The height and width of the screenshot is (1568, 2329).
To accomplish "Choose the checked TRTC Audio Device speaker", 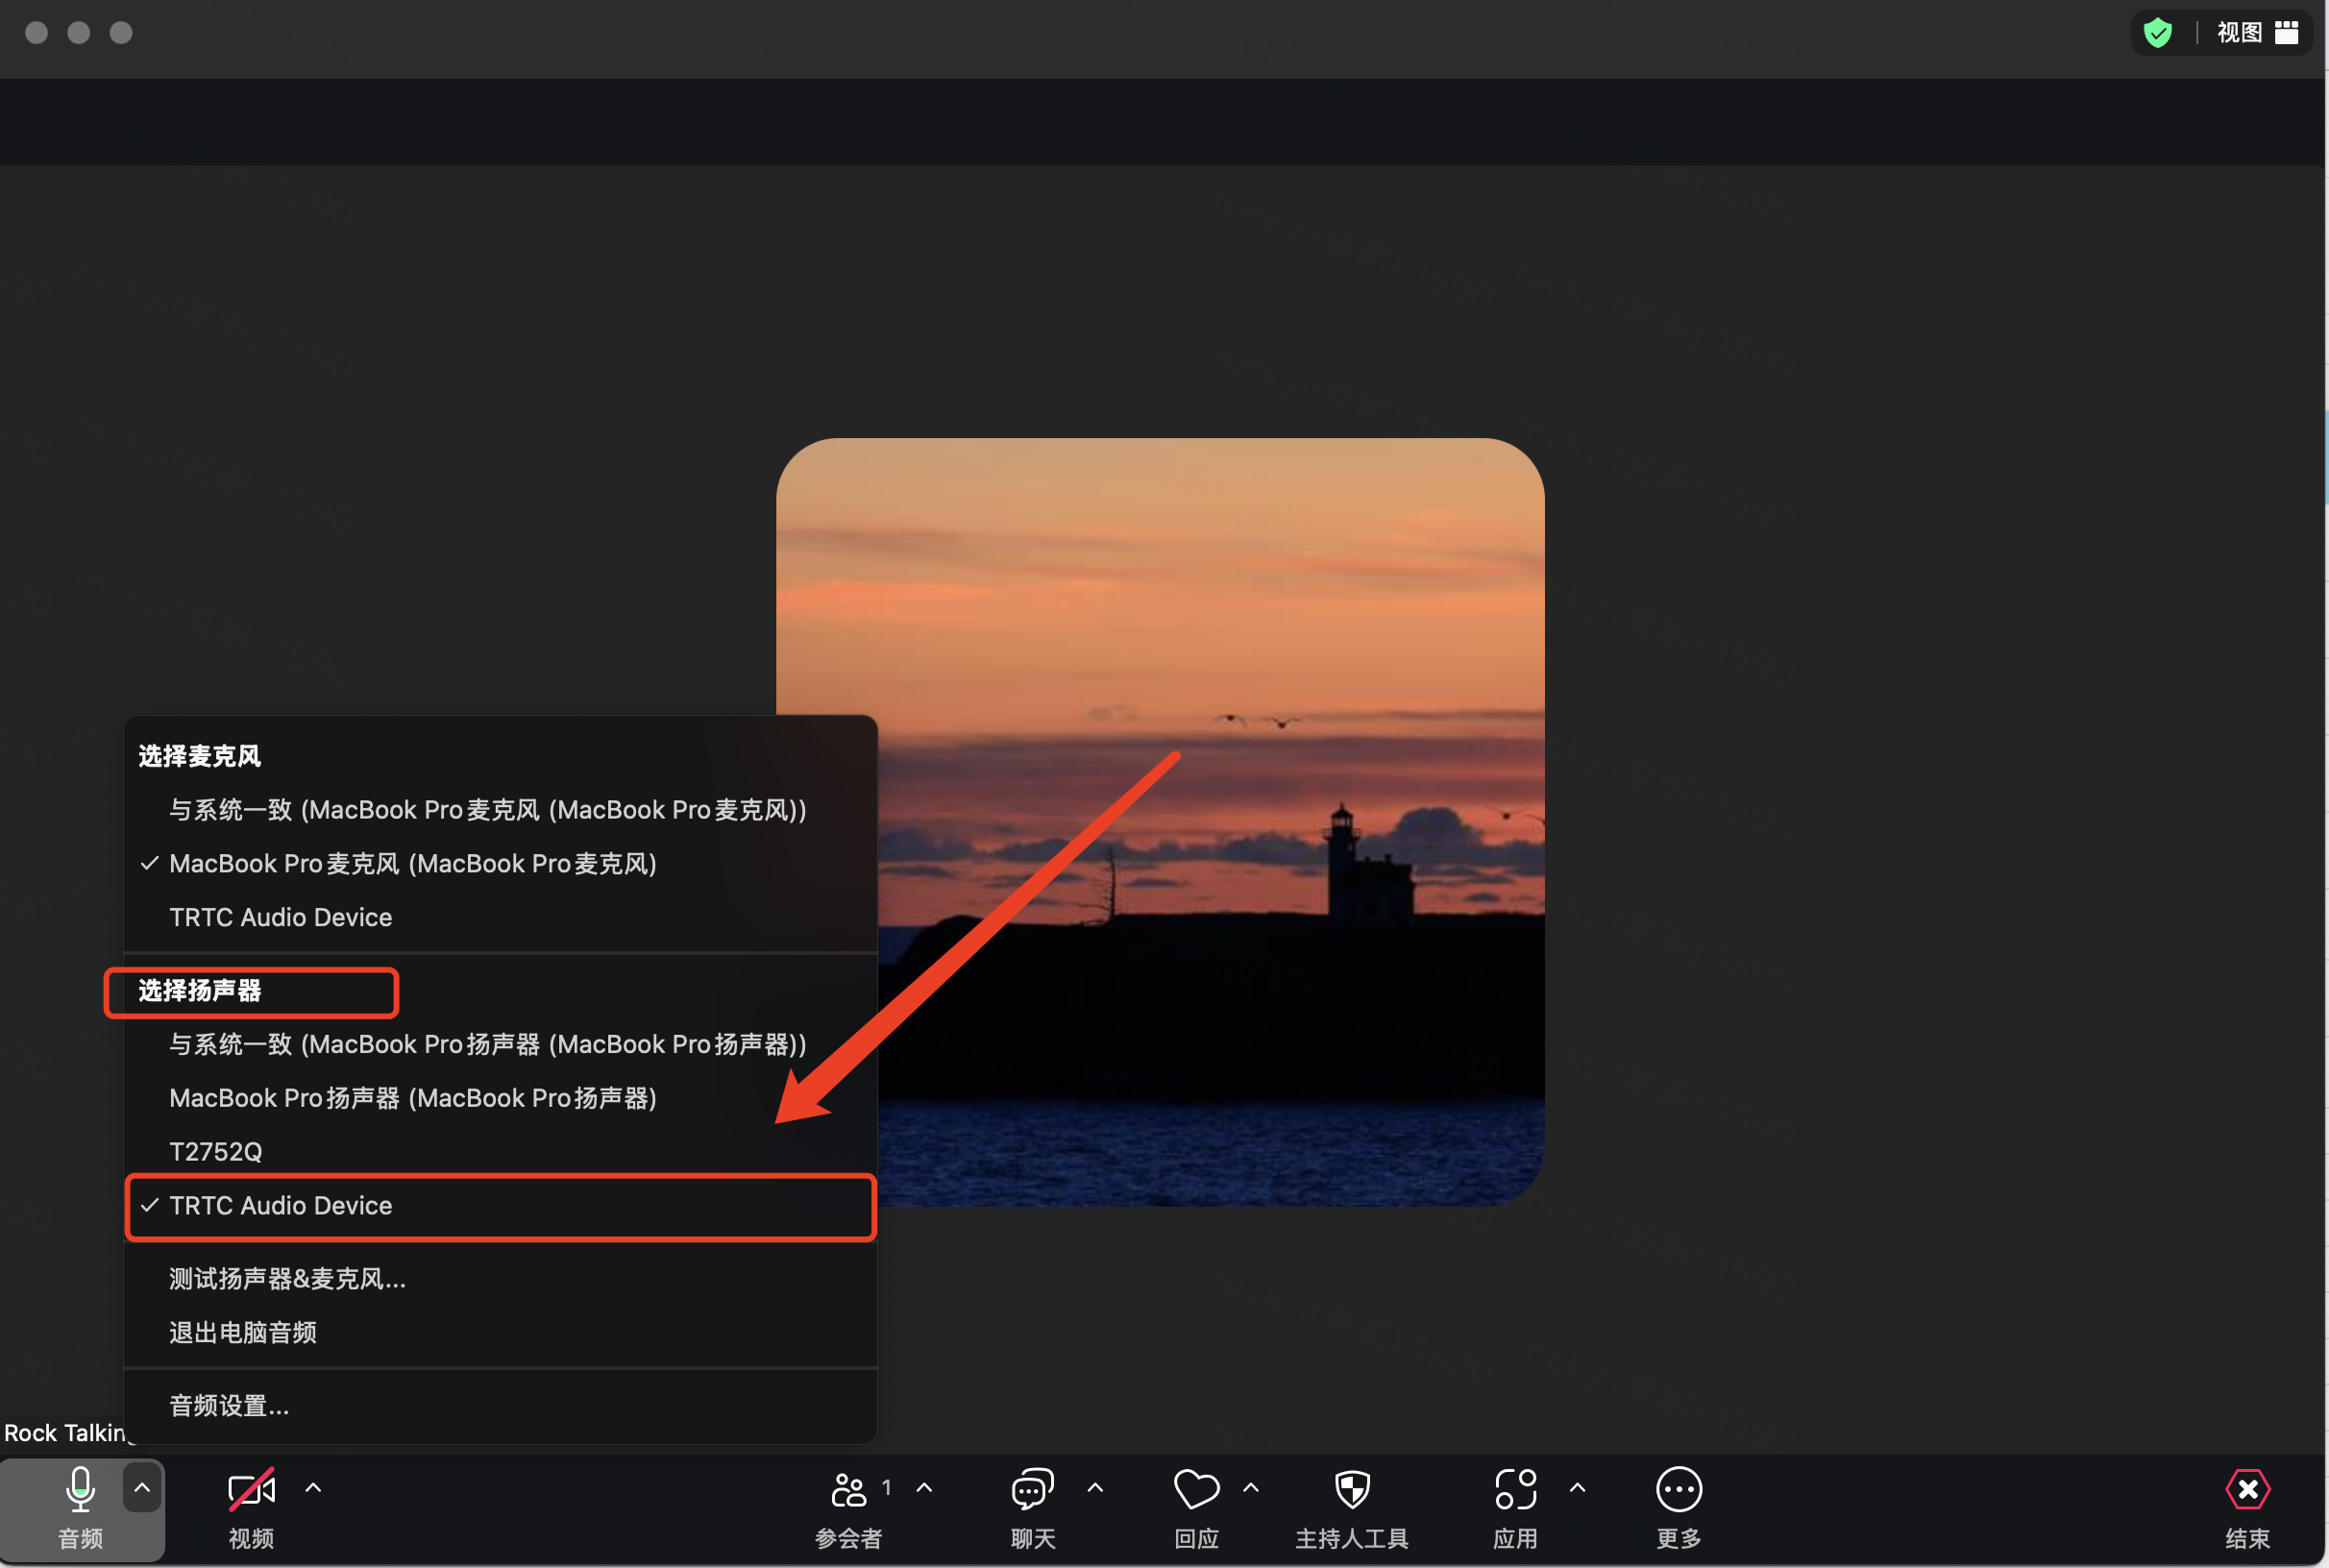I will pos(500,1206).
